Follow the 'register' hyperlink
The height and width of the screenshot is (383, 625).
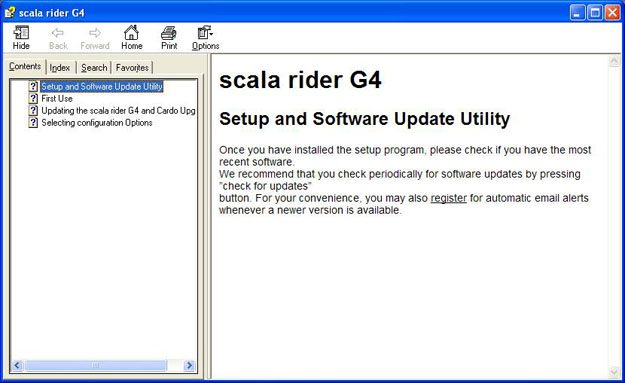coord(448,198)
